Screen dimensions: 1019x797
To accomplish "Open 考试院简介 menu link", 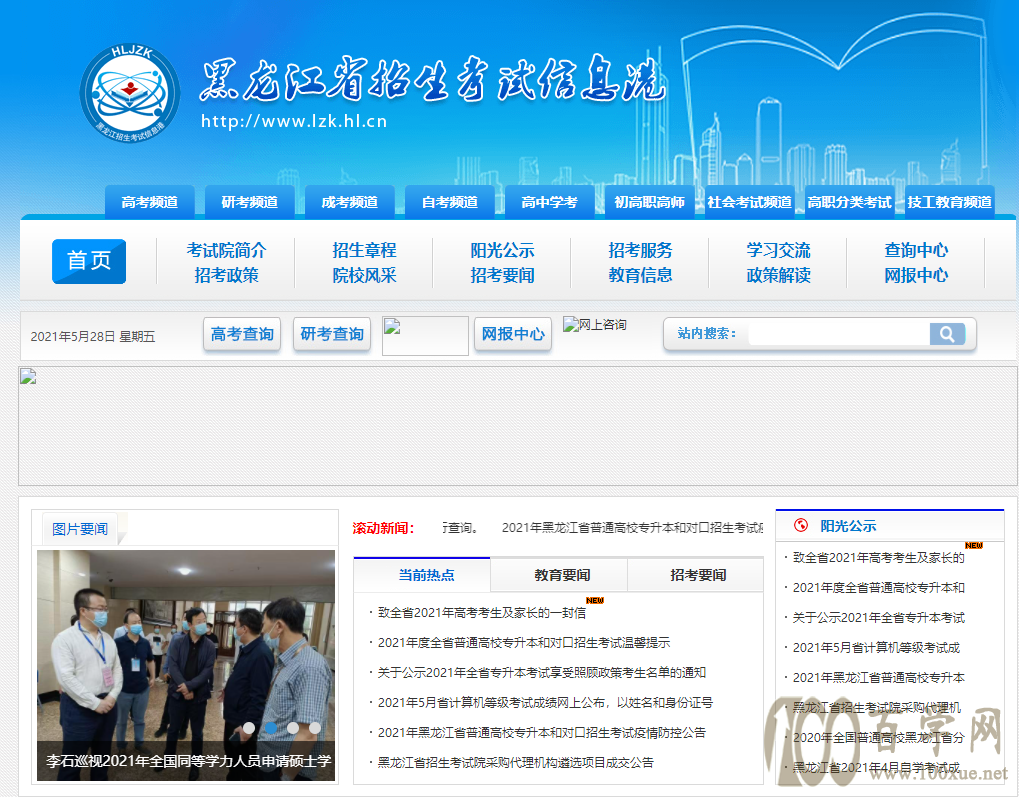I will pyautogui.click(x=226, y=250).
